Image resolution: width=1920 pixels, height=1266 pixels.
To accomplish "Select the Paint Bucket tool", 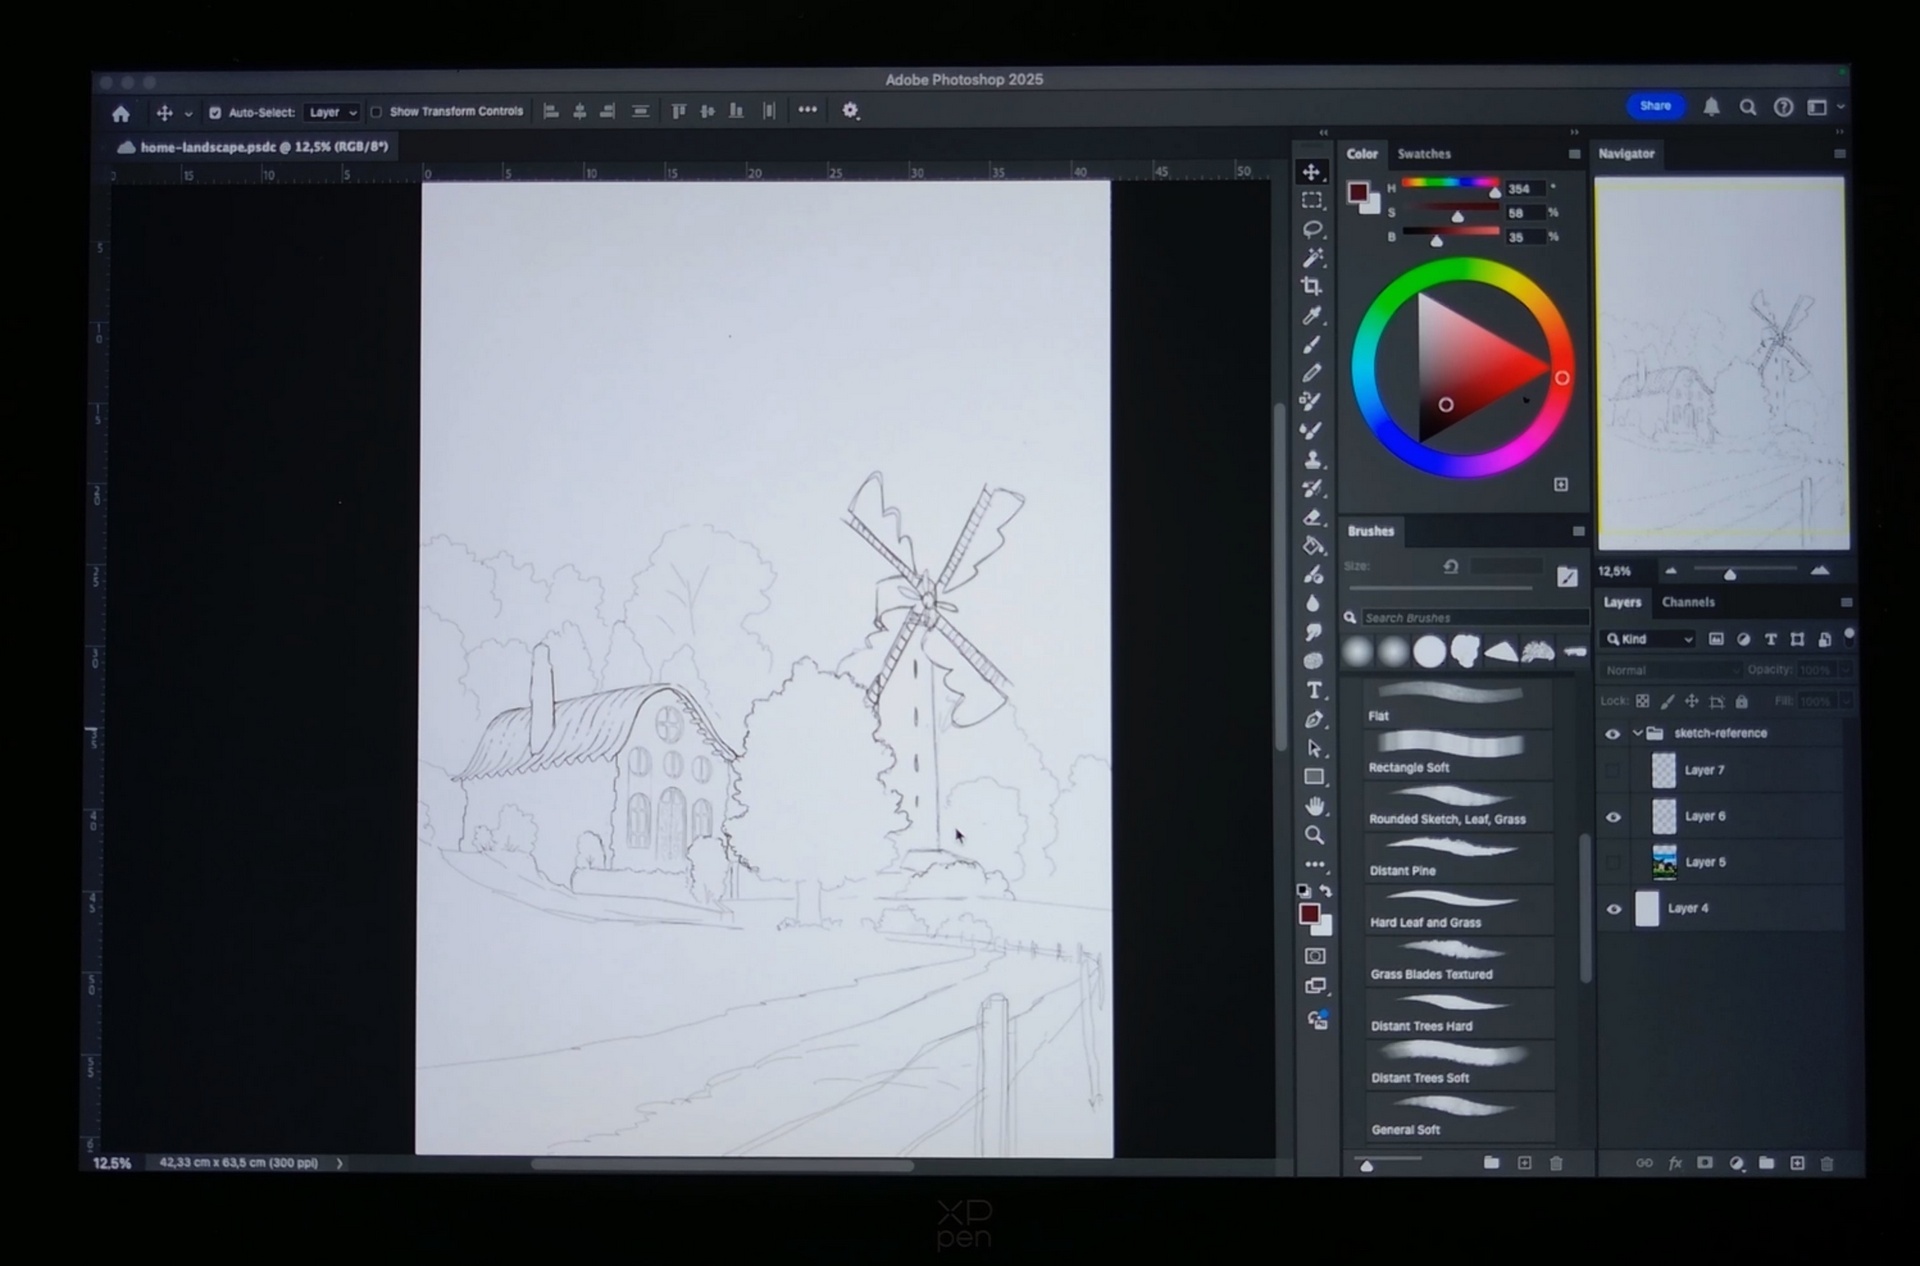I will click(1312, 546).
